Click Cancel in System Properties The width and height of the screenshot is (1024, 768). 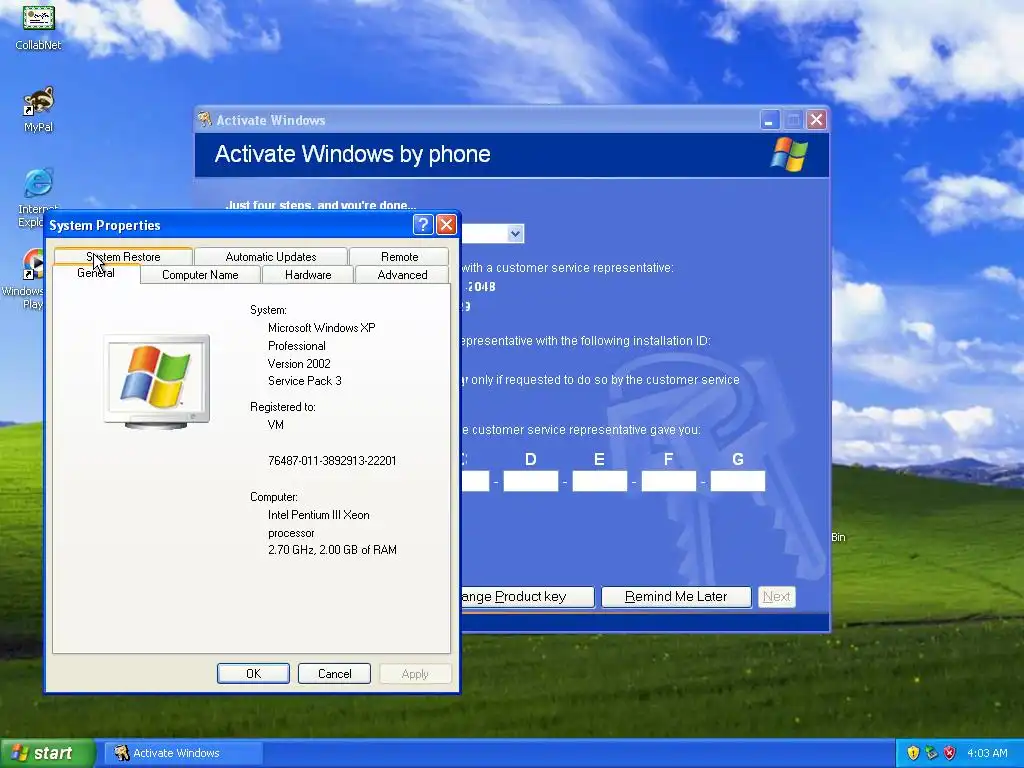334,673
